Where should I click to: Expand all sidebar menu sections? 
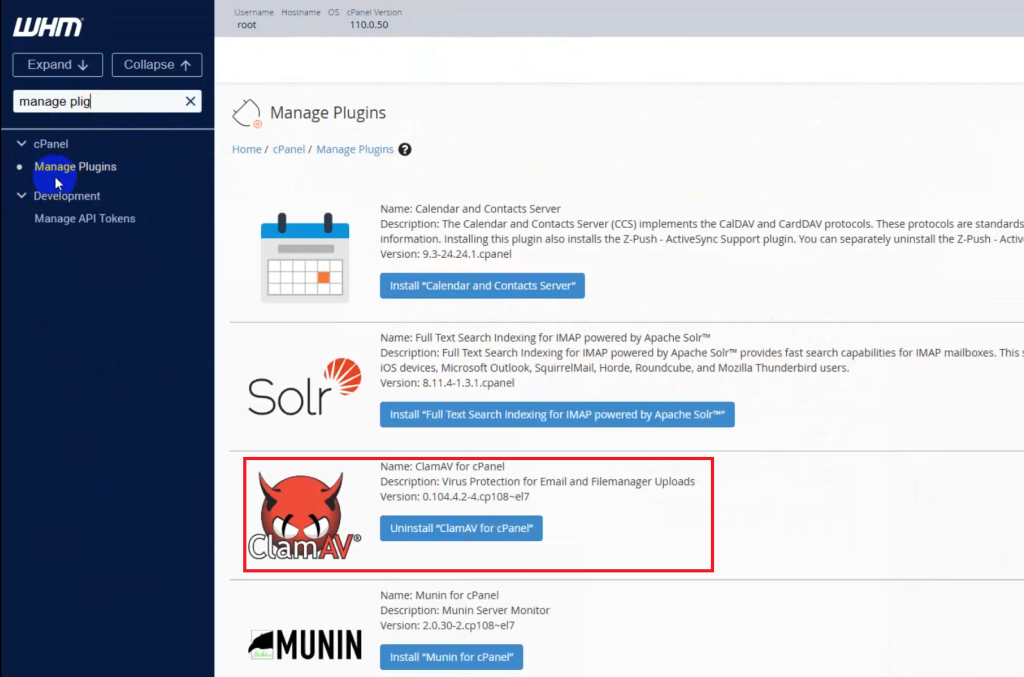point(58,65)
